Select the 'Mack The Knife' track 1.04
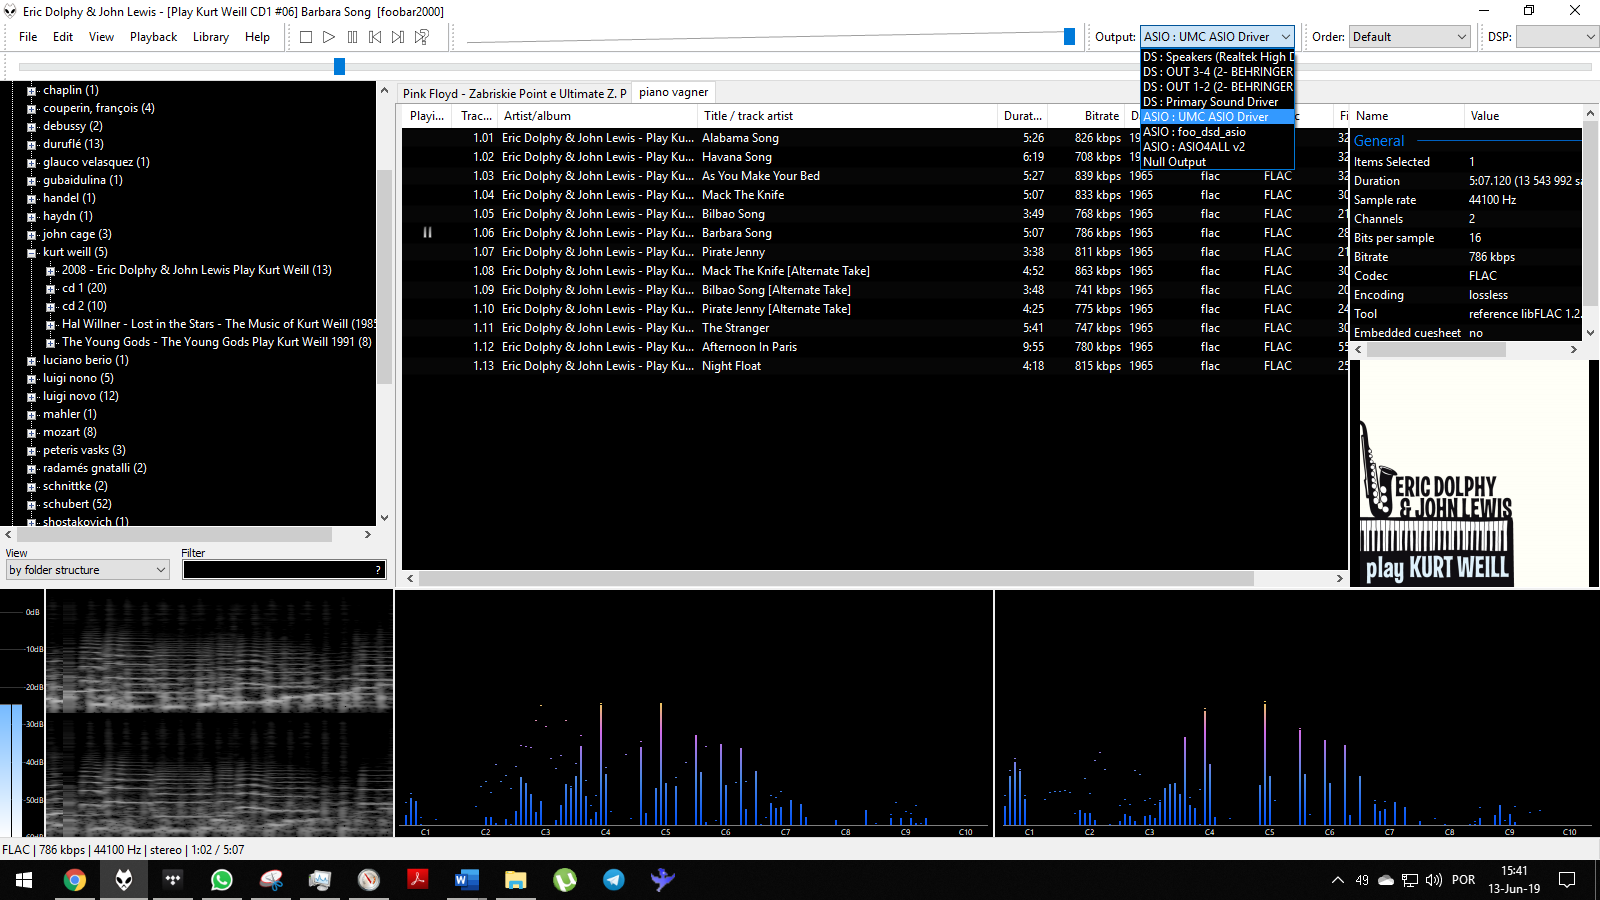This screenshot has height=900, width=1600. pos(875,195)
